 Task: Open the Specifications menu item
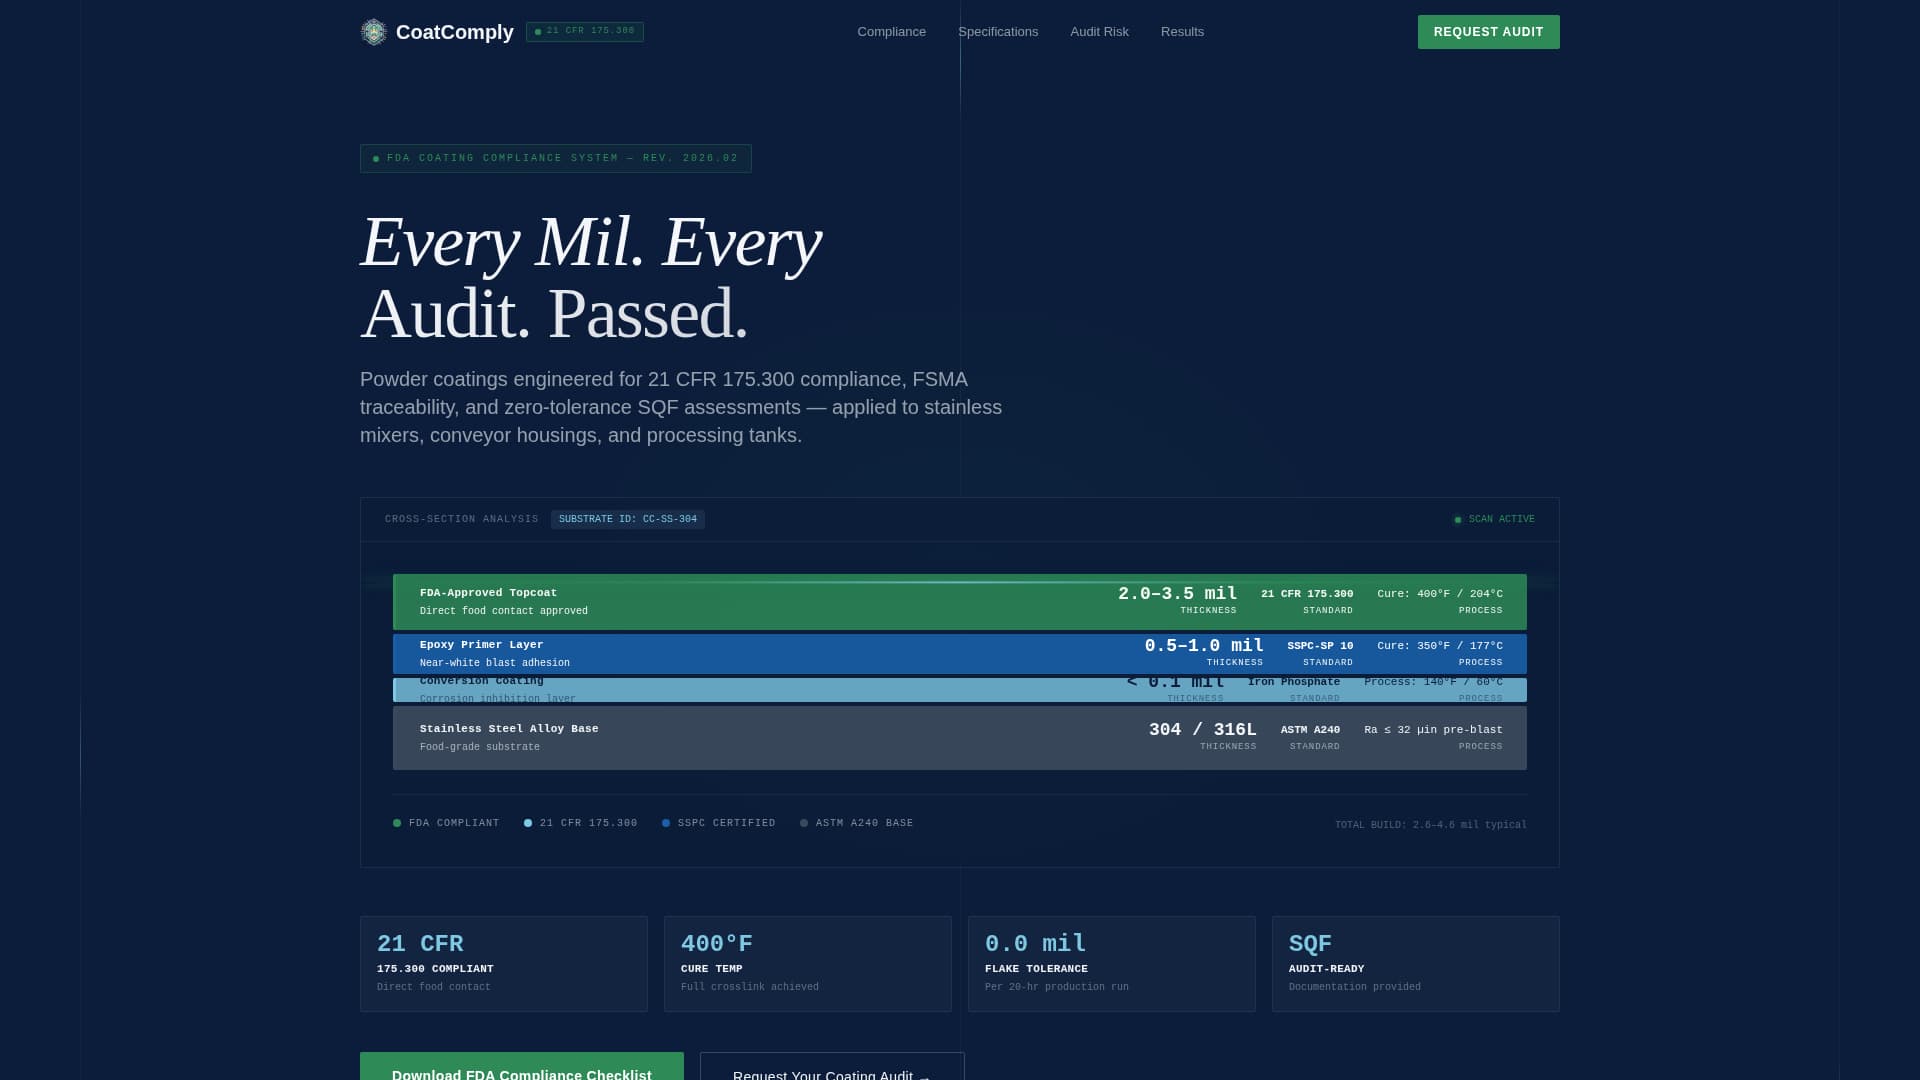coord(998,31)
